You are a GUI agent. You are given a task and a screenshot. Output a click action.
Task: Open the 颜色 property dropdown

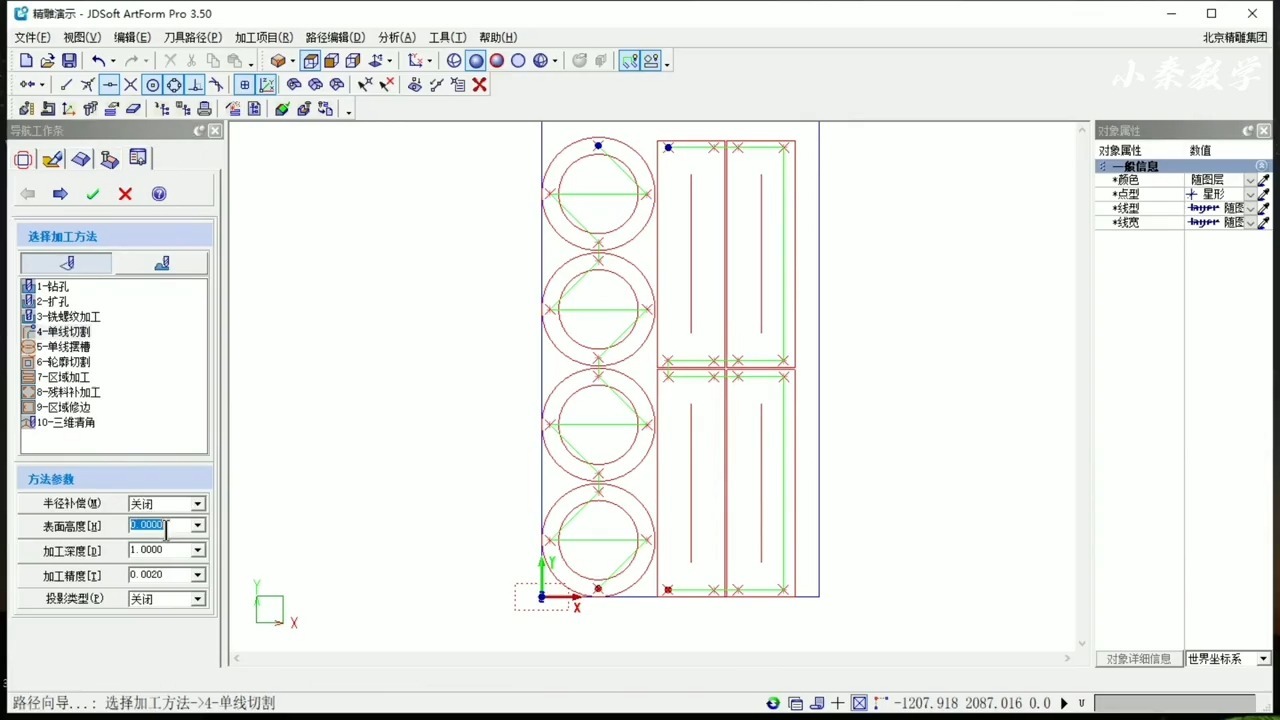(x=1250, y=180)
